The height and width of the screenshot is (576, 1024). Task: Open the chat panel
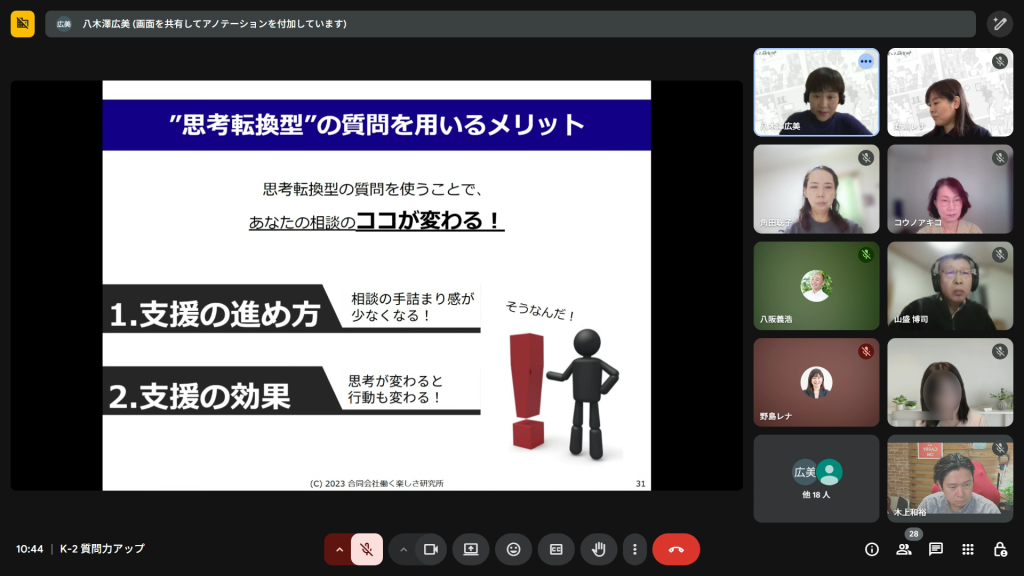click(936, 549)
